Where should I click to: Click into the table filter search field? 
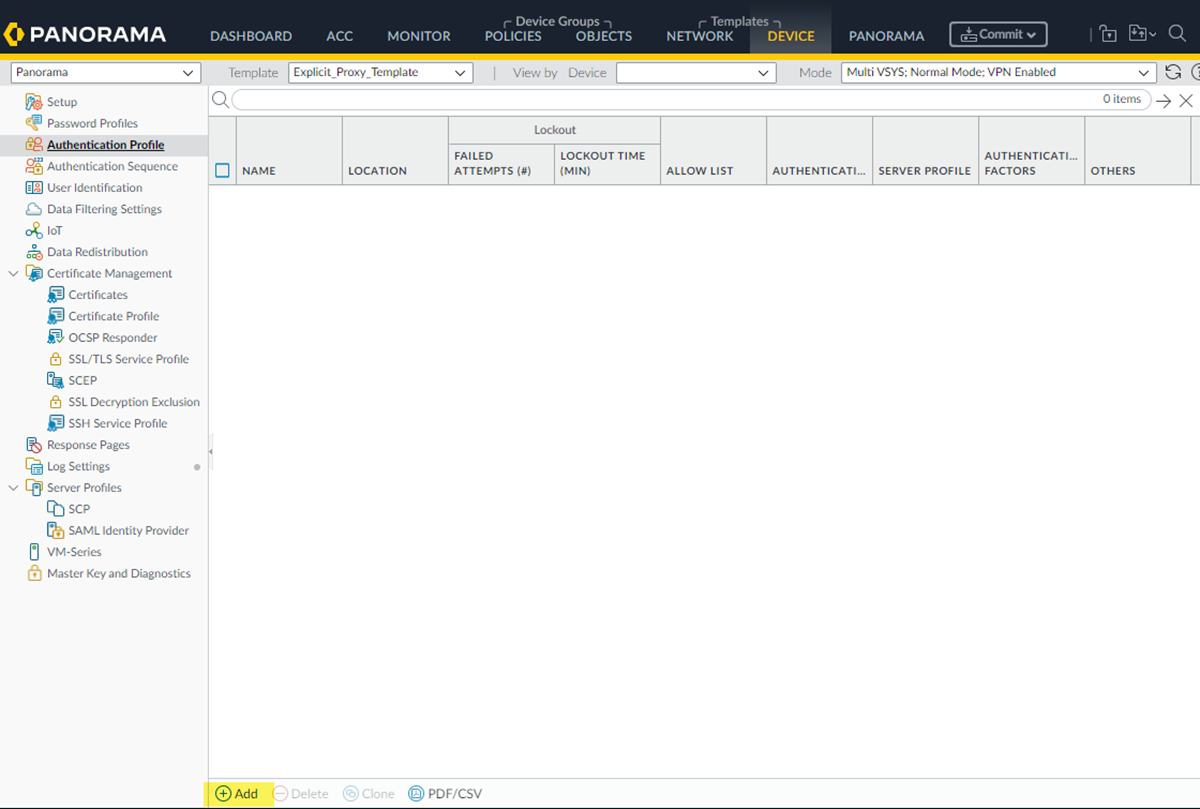coord(660,100)
